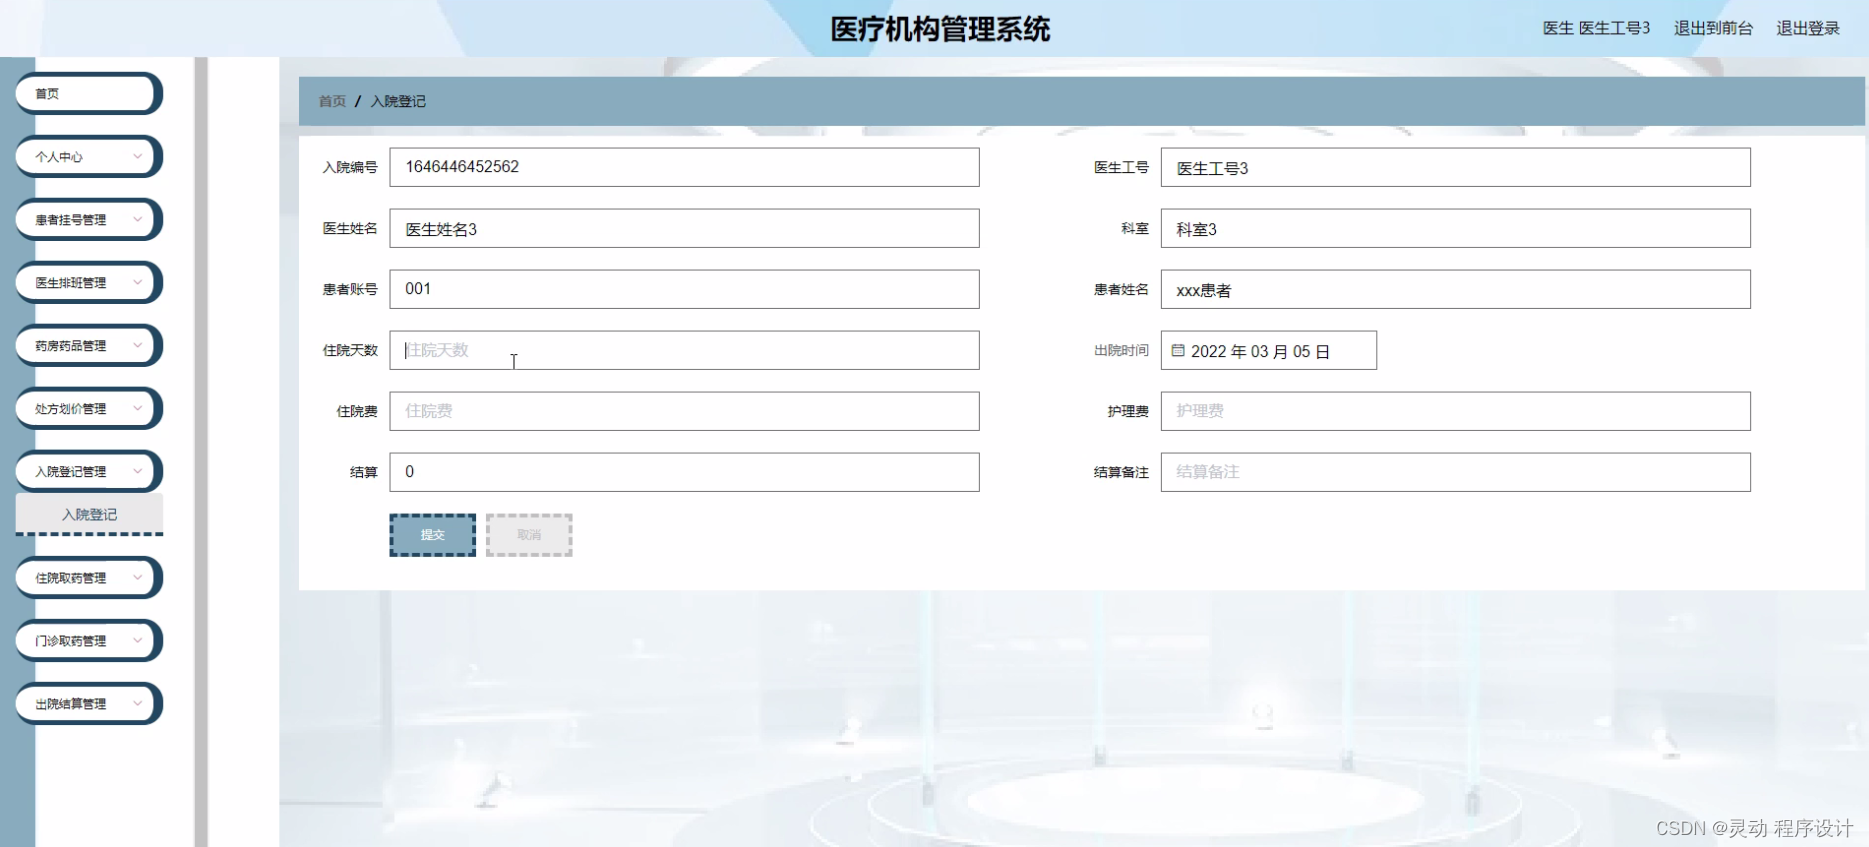Open the 首页 sidebar menu item
1869x847 pixels.
[88, 94]
